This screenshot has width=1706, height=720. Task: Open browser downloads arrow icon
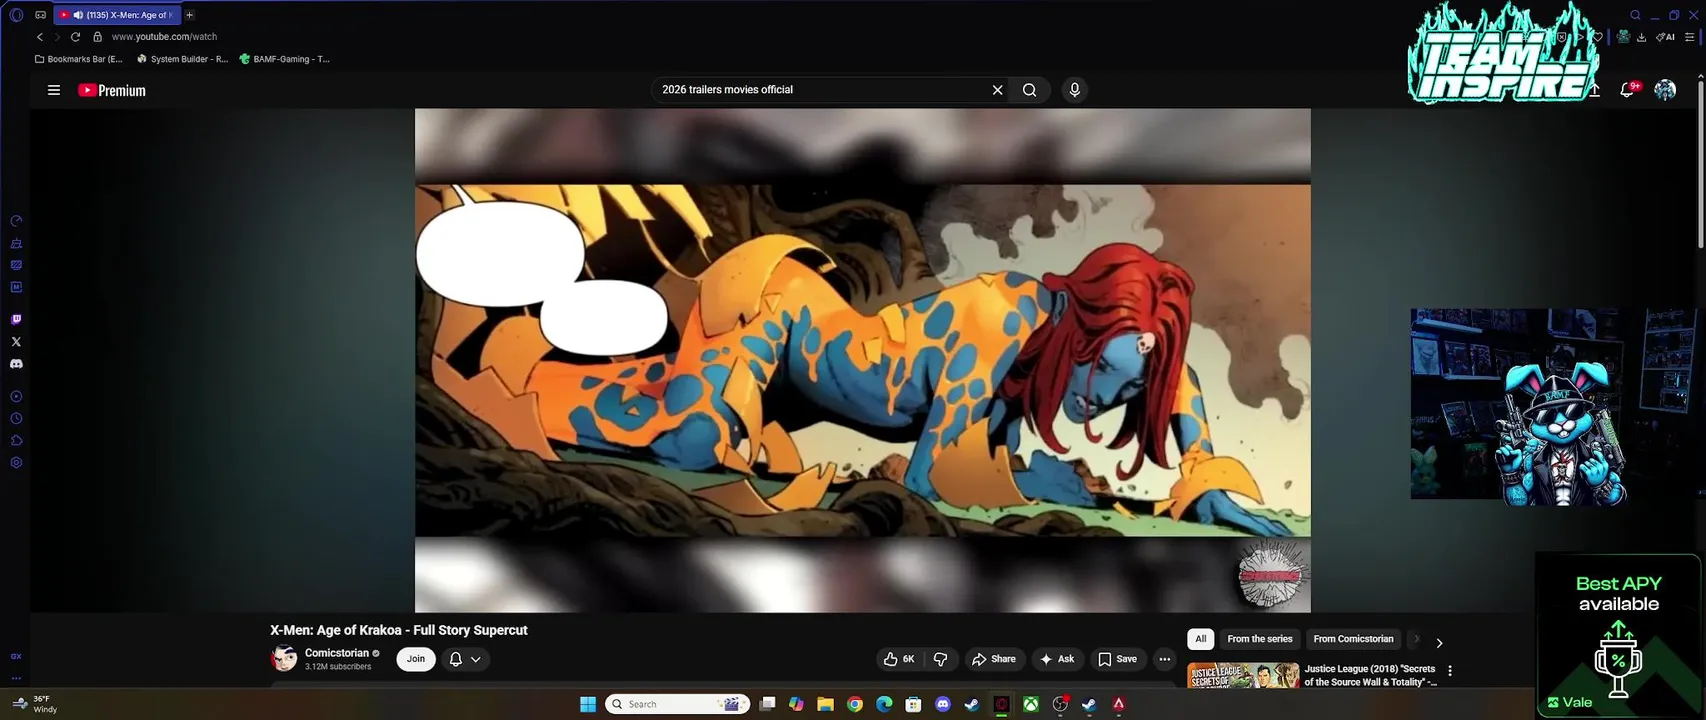point(1641,37)
